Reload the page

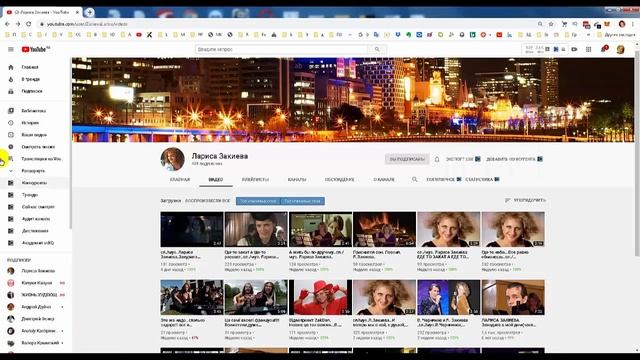point(29,24)
